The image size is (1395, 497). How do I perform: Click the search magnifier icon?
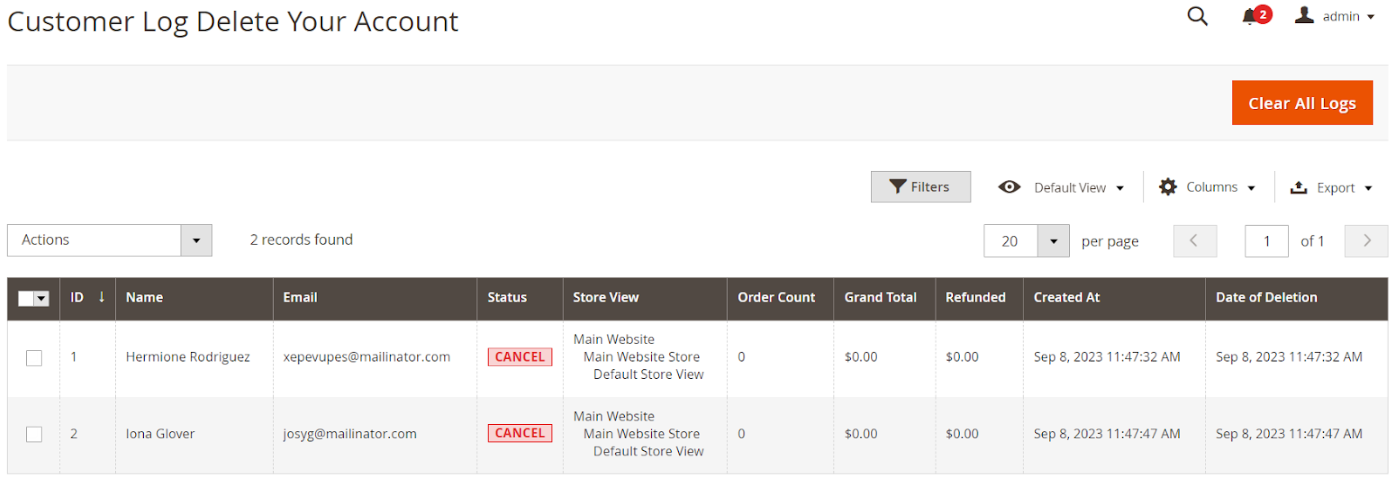(x=1197, y=16)
